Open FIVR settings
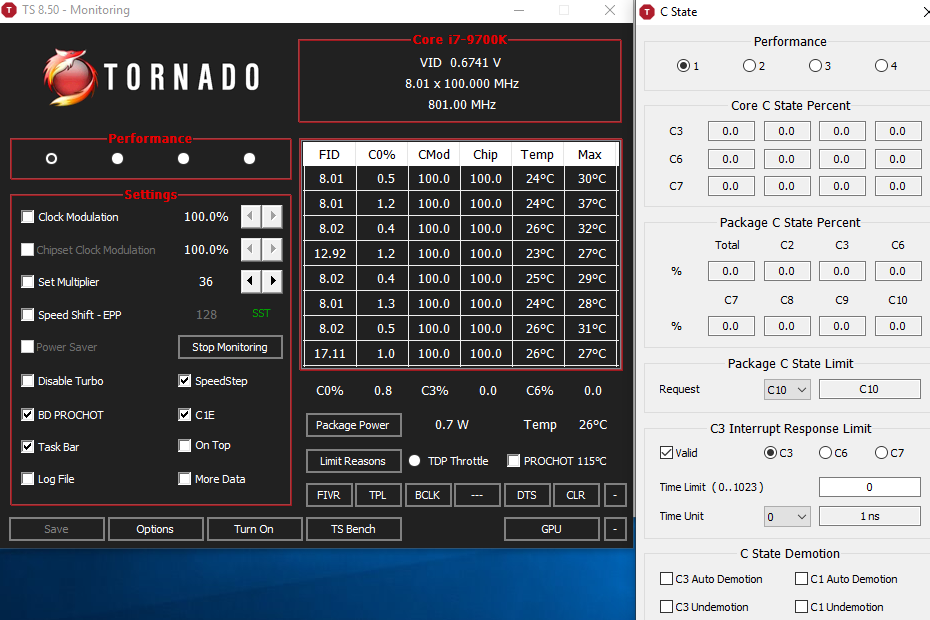 pyautogui.click(x=329, y=495)
